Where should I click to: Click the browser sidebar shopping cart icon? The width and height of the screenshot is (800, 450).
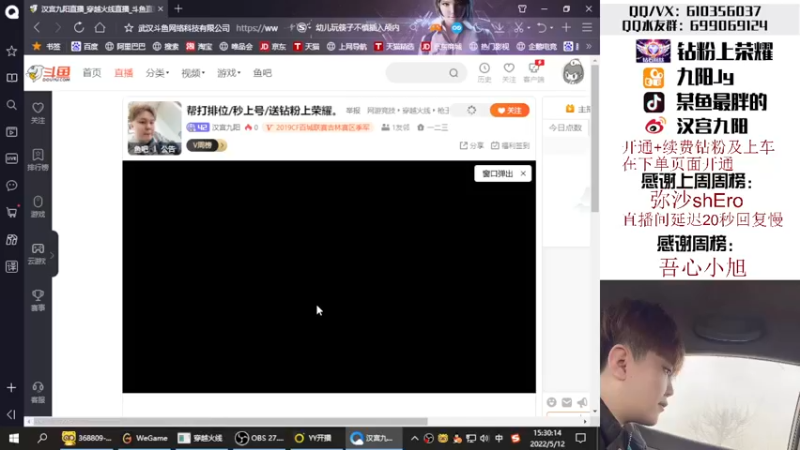point(11,212)
